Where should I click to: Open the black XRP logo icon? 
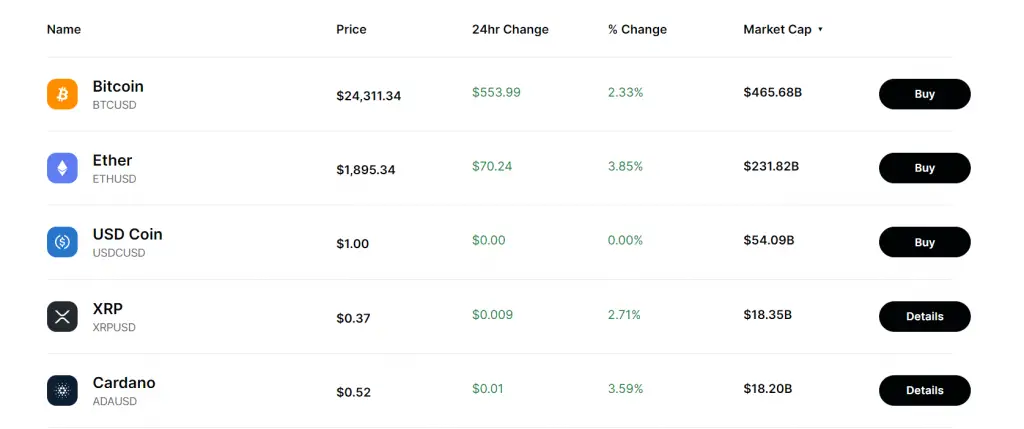[62, 317]
